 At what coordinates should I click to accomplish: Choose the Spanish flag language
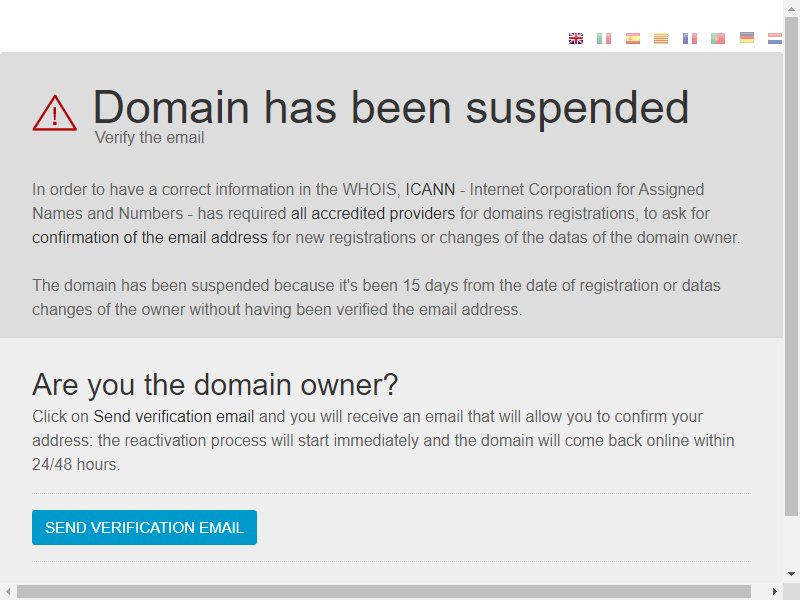[633, 38]
